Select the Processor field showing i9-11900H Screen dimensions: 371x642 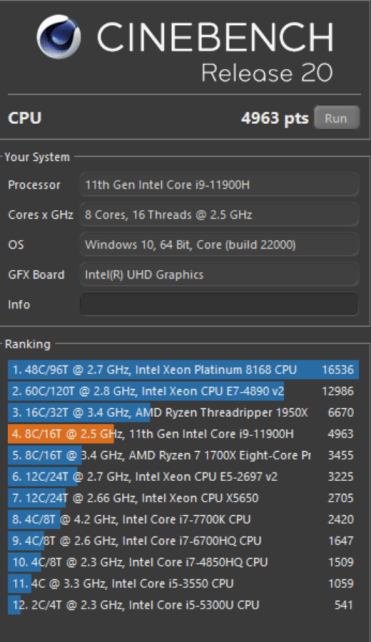(219, 185)
